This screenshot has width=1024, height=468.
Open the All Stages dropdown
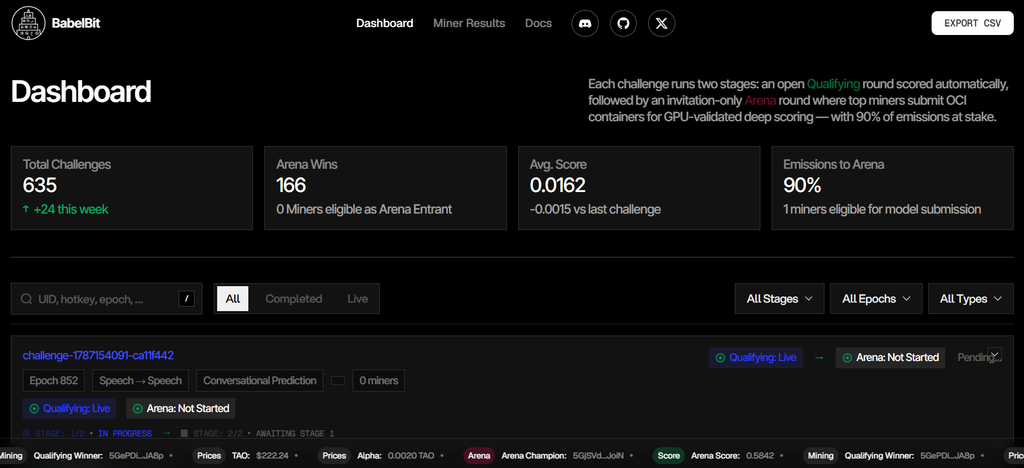click(x=779, y=299)
